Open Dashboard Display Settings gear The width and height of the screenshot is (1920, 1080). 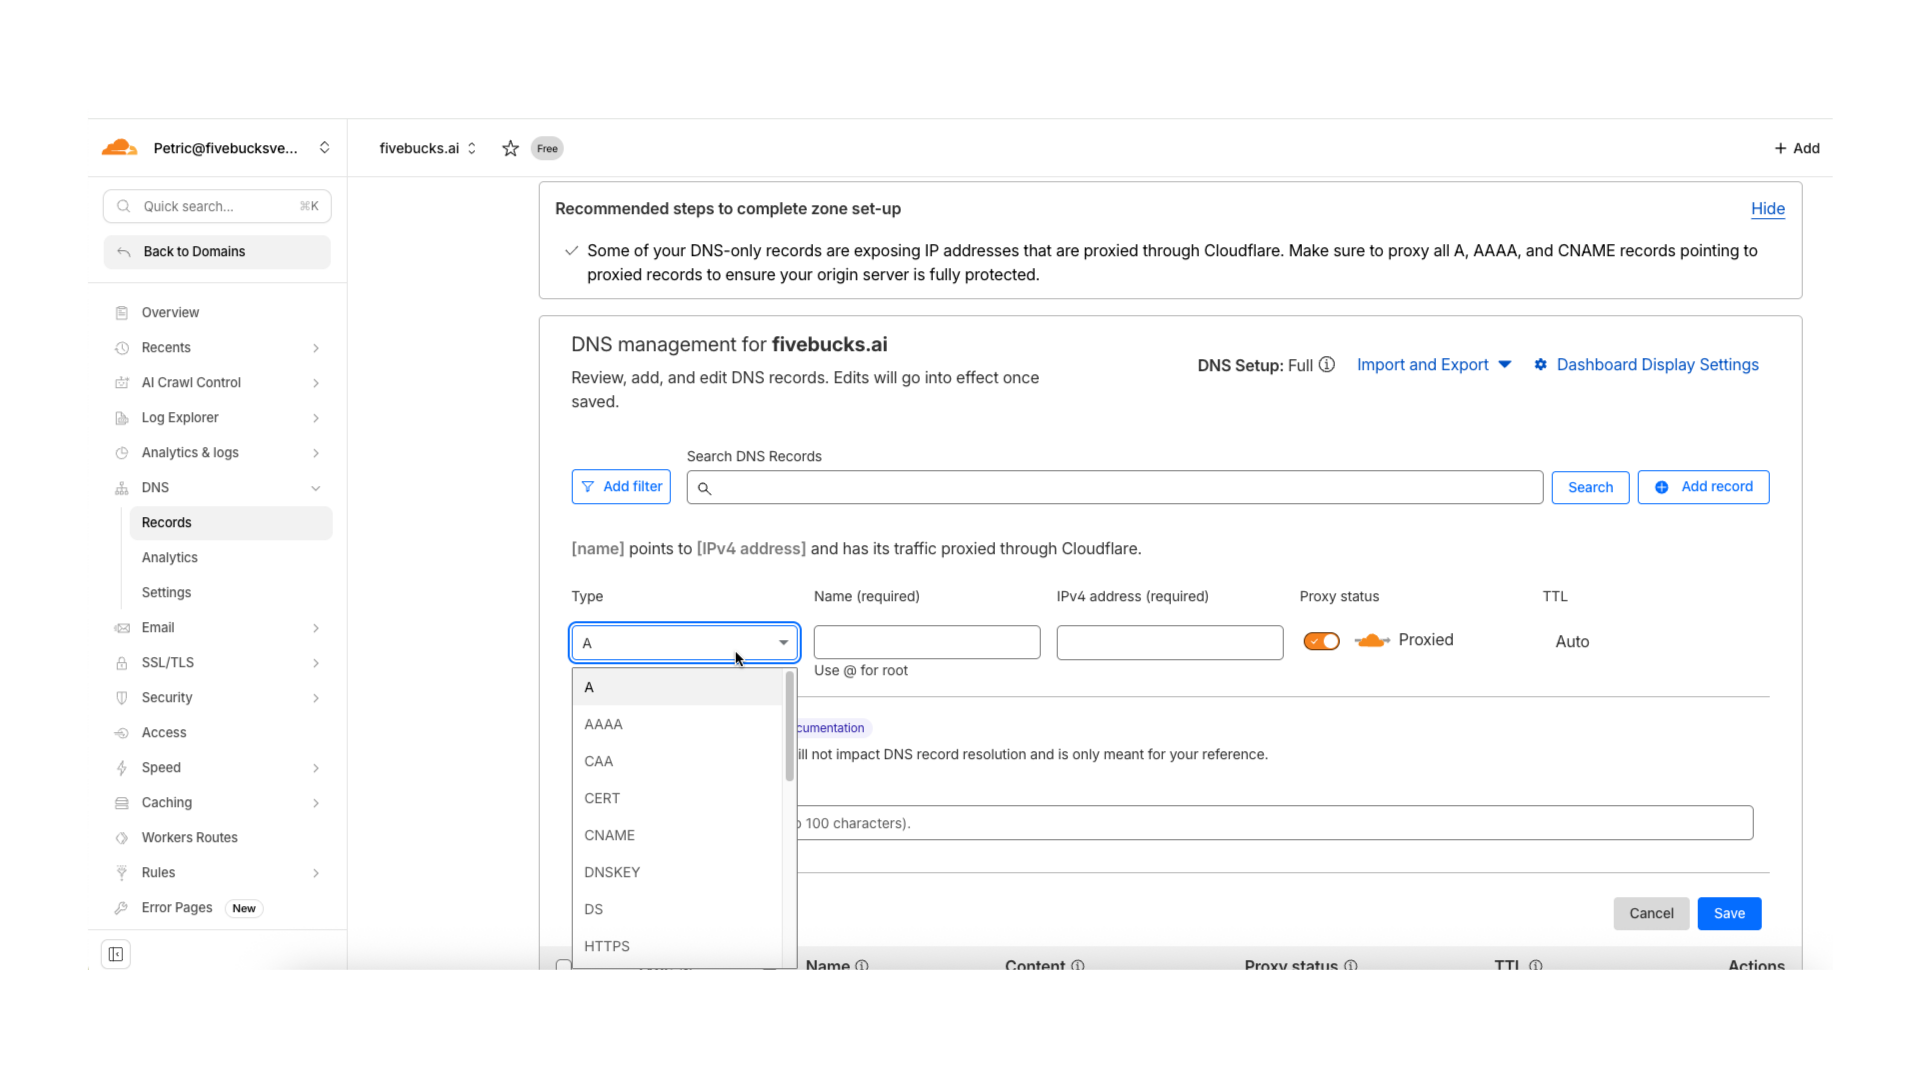pos(1541,365)
